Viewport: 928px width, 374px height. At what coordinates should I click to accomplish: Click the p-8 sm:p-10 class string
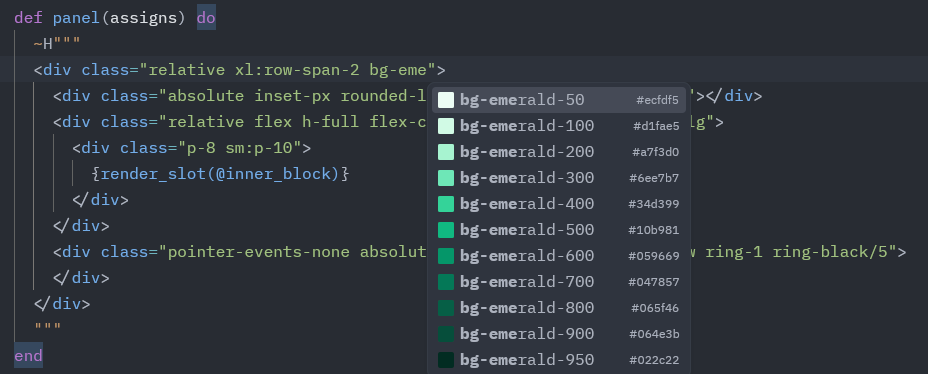244,148
